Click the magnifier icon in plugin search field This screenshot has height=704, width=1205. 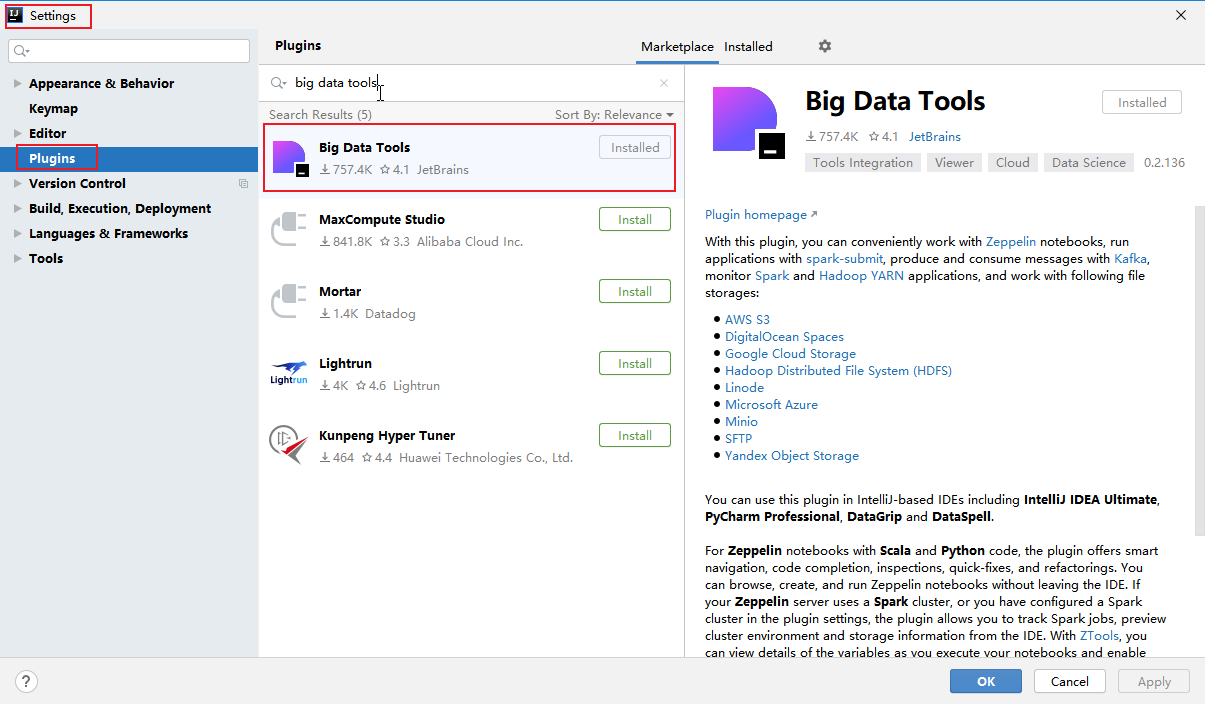[279, 84]
